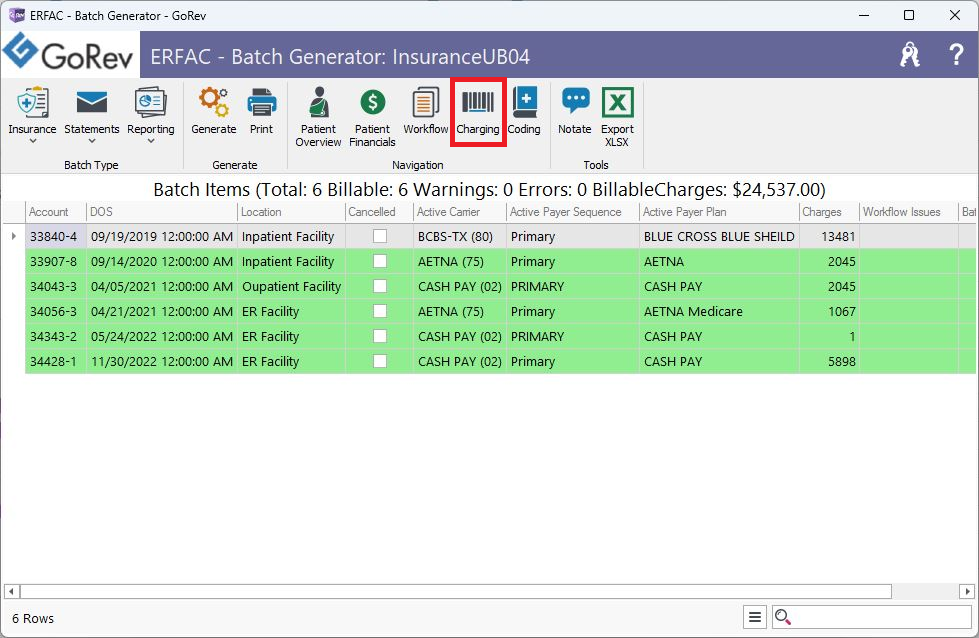
Task: Click the GoRev logo
Action: tap(69, 52)
